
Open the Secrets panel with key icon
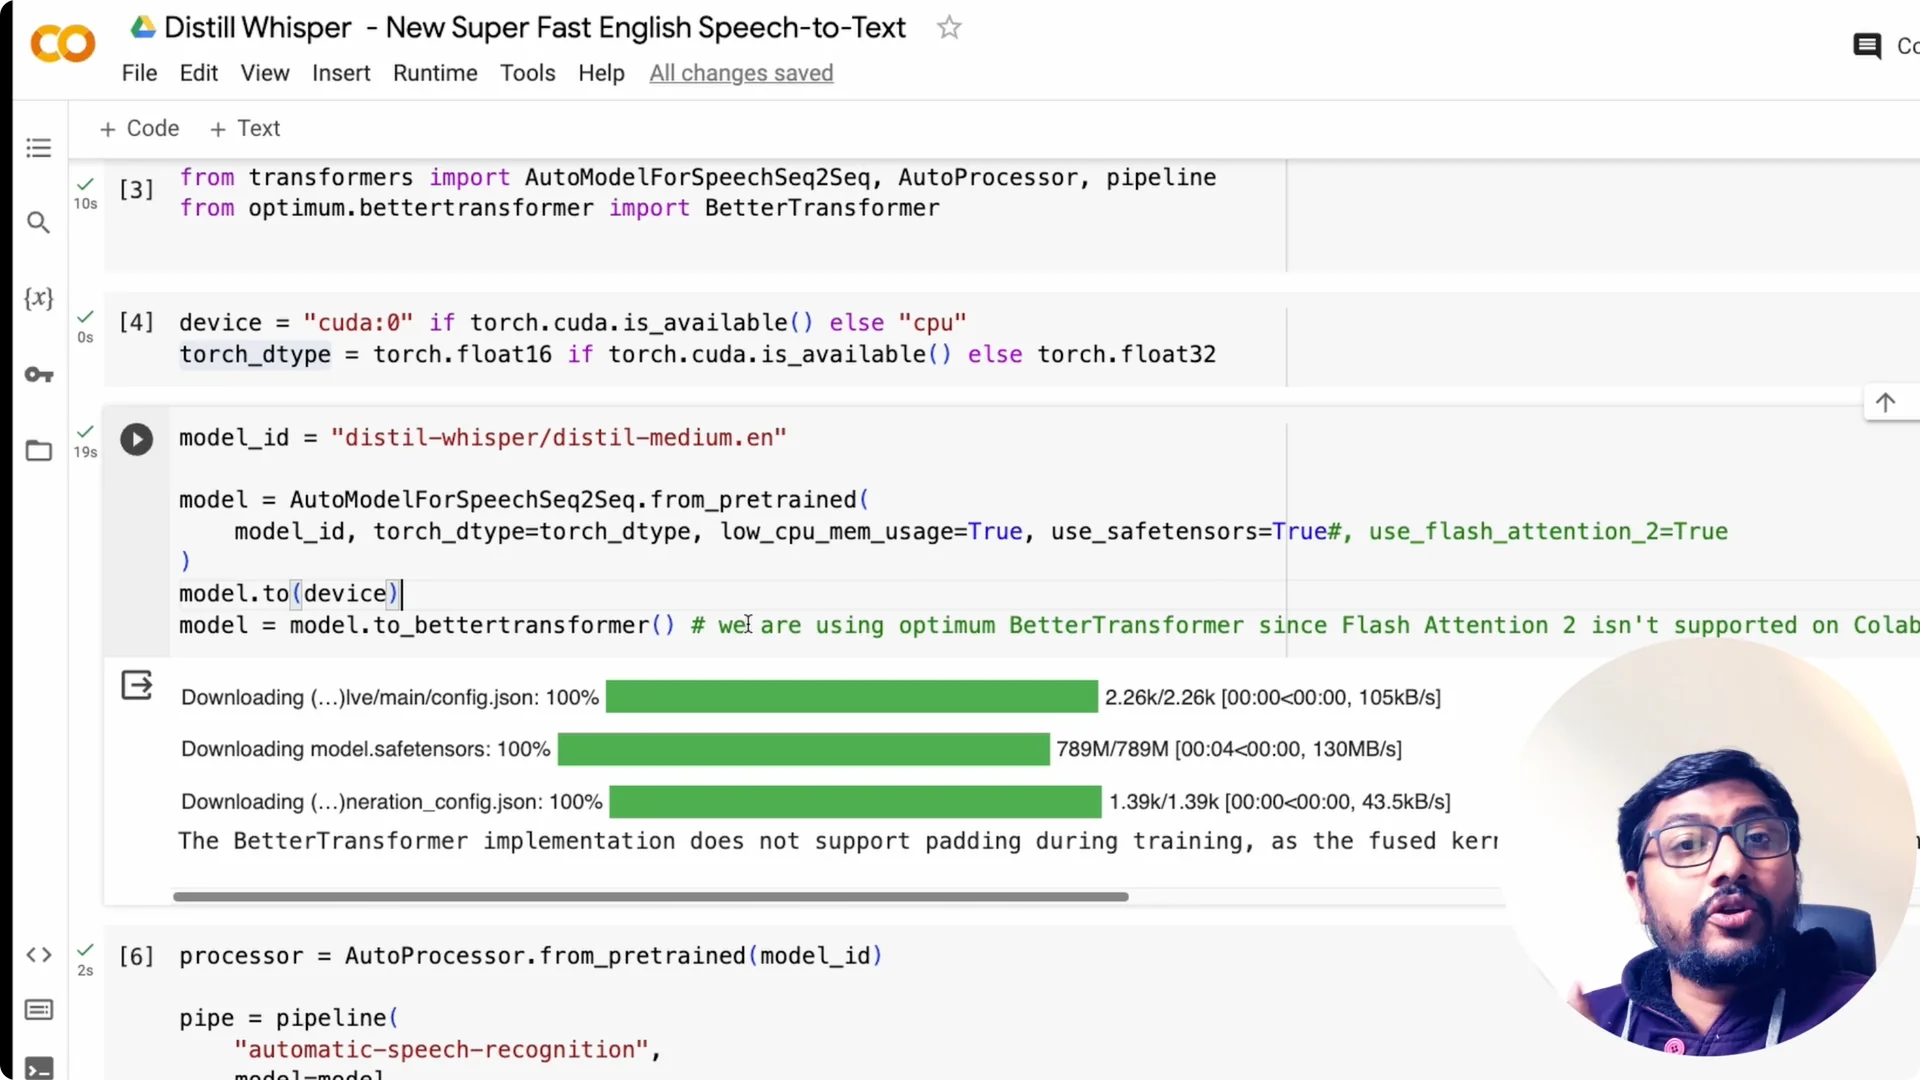coord(38,375)
